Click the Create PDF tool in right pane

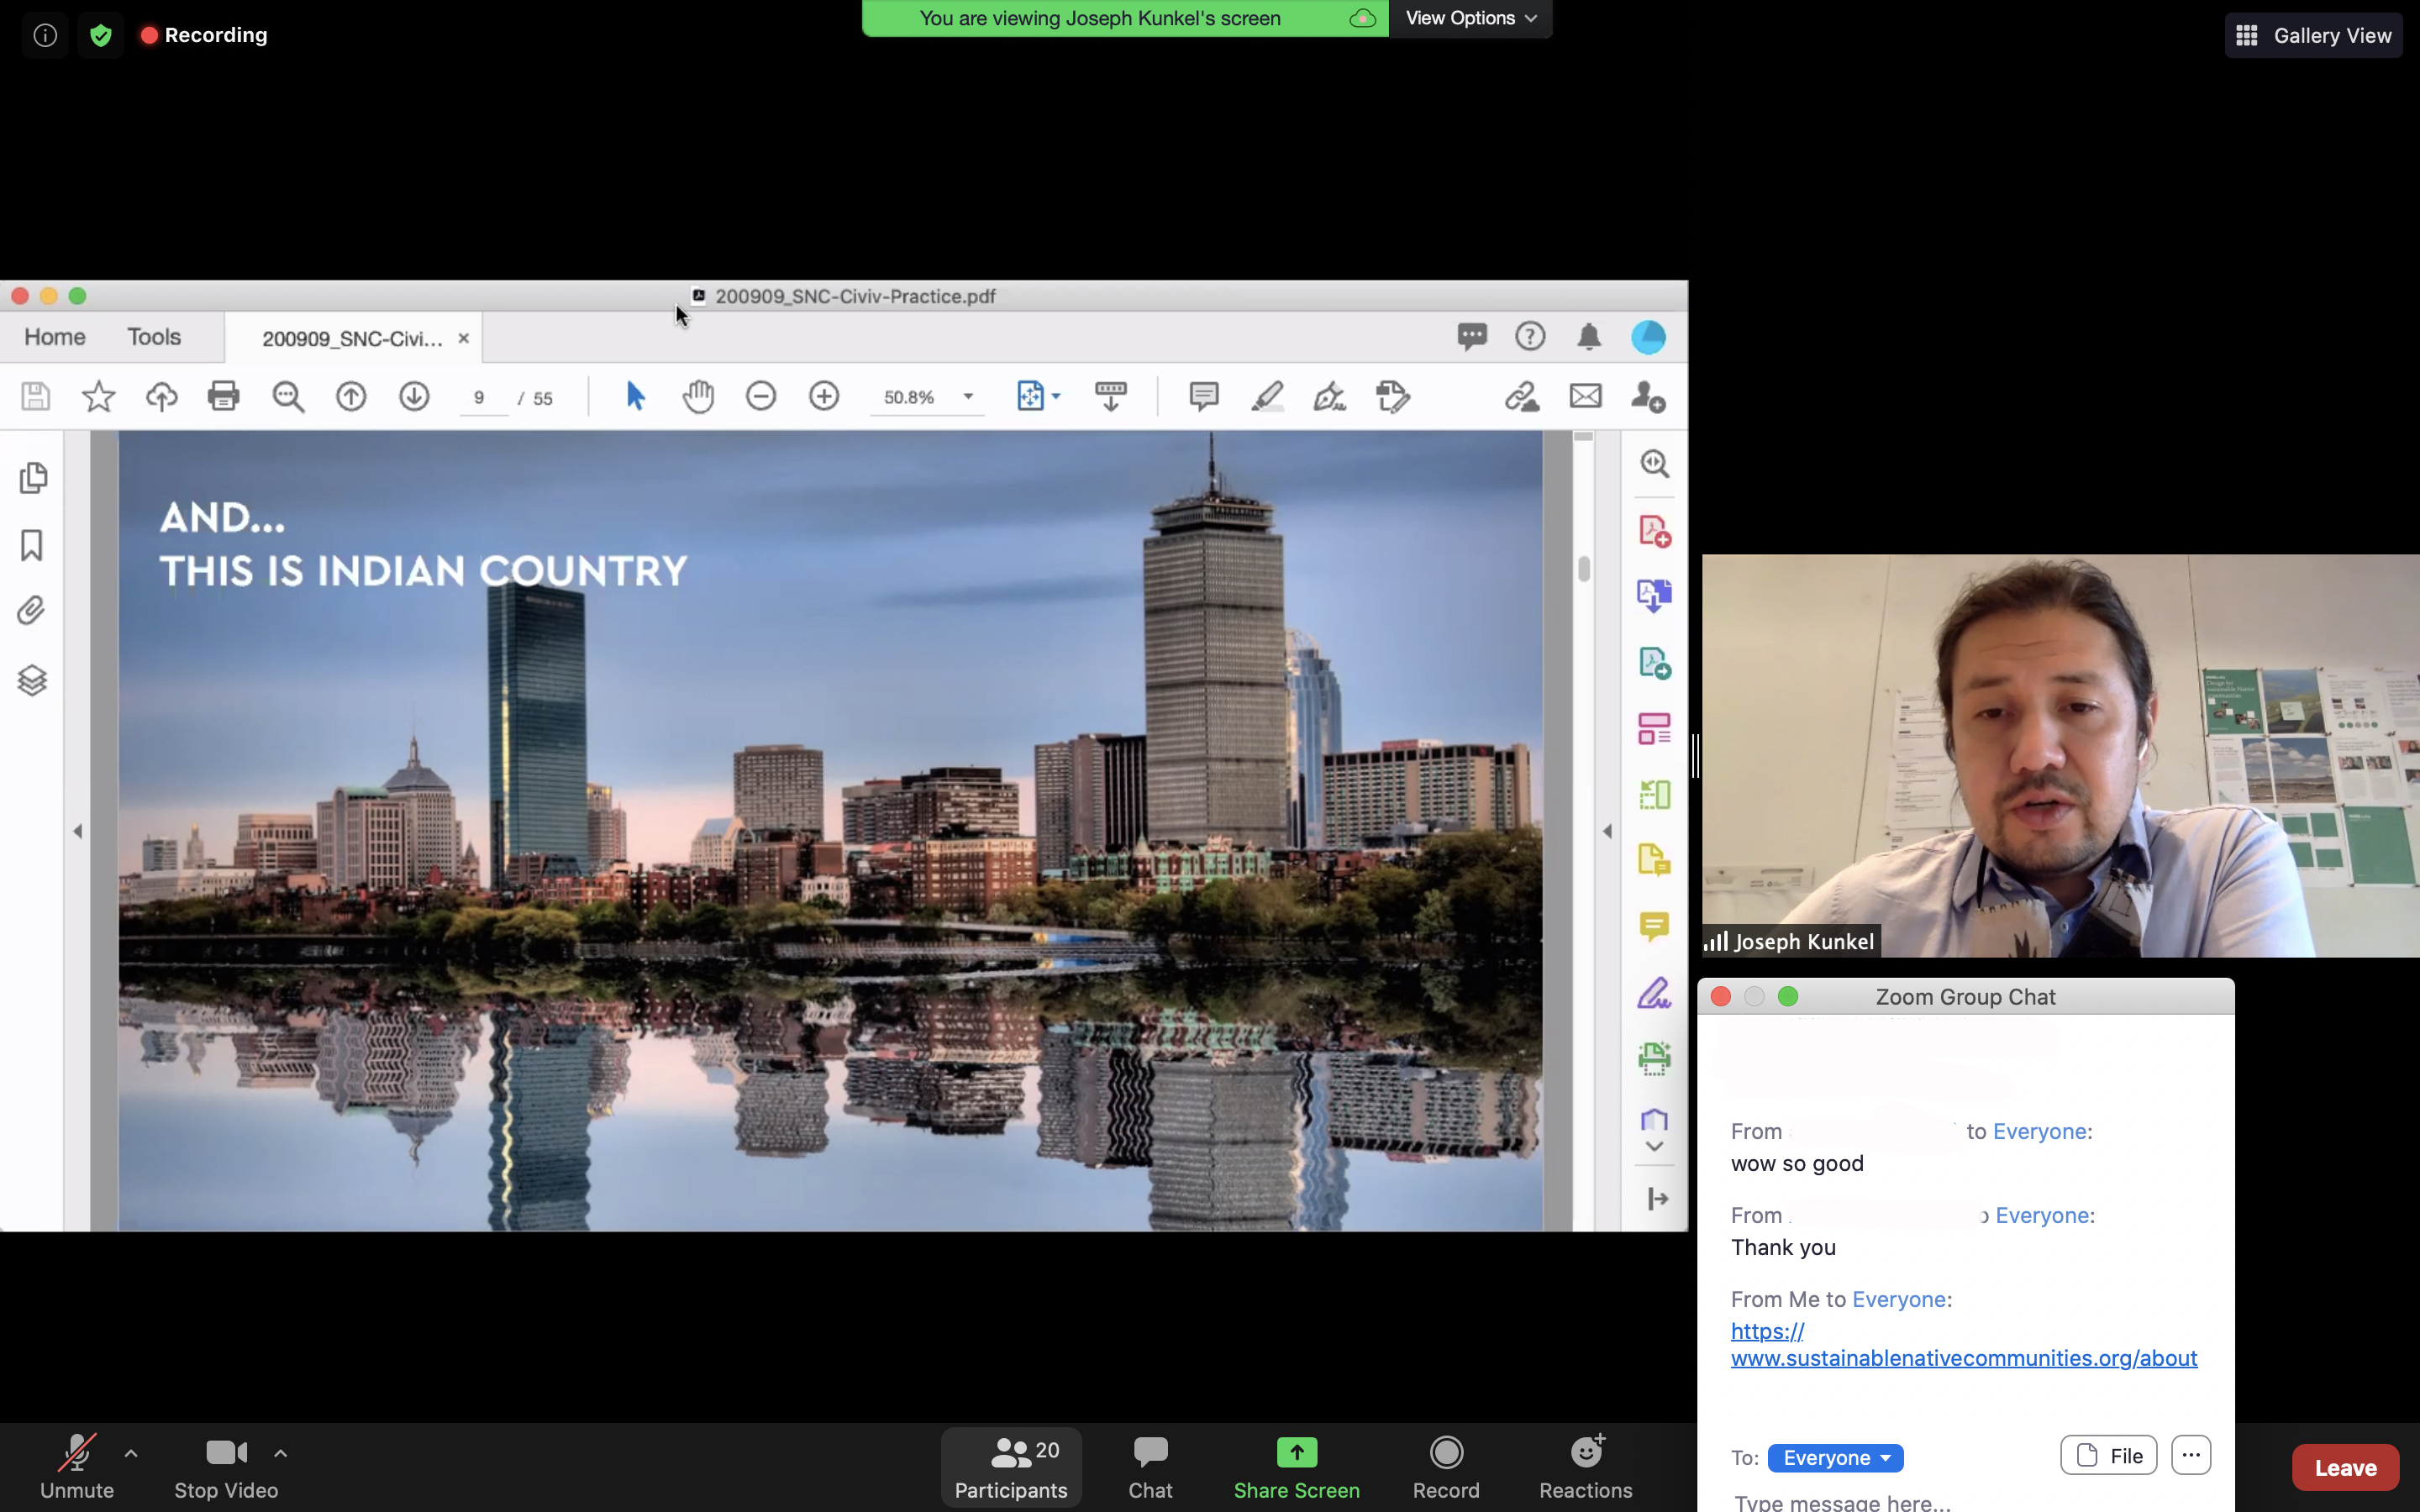(x=1655, y=531)
